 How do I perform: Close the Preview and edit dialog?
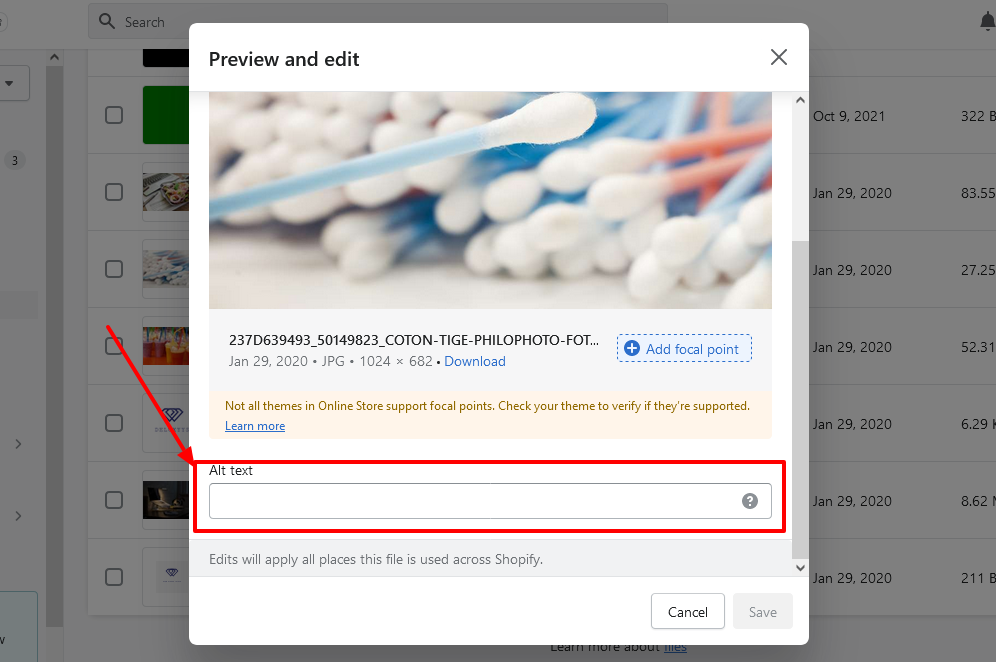point(779,57)
